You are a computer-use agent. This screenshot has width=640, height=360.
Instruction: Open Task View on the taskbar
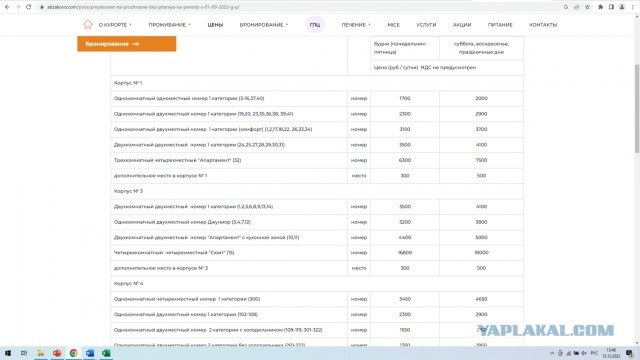pyautogui.click(x=24, y=353)
